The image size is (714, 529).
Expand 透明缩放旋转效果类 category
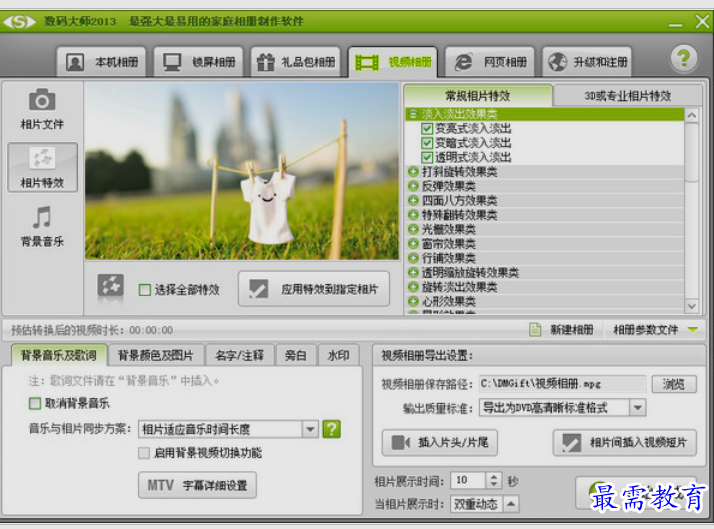[413, 272]
